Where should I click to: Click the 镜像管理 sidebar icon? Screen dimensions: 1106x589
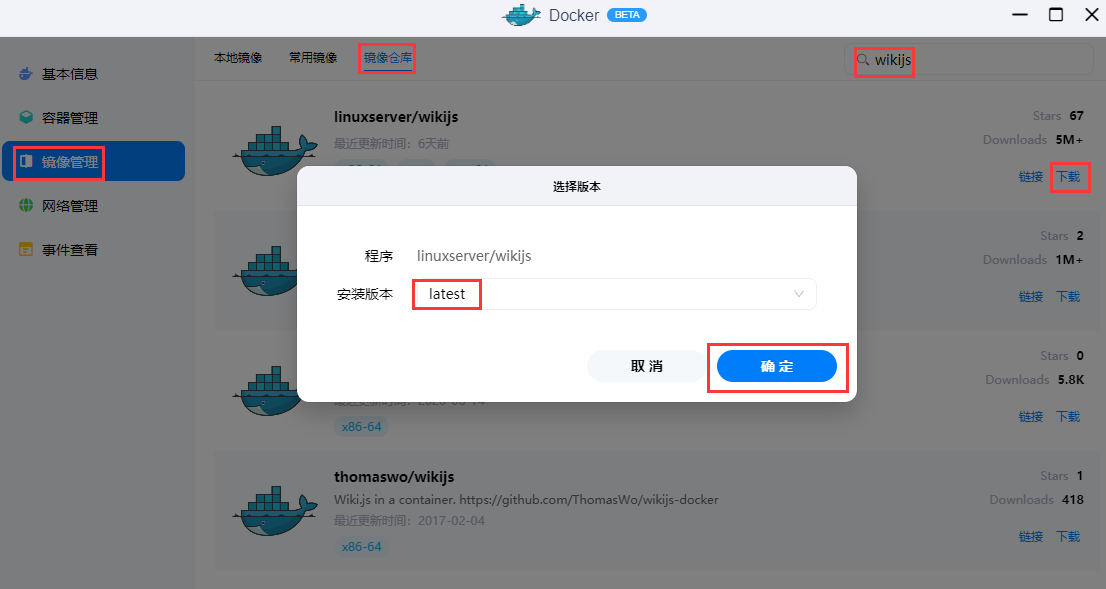(x=26, y=162)
